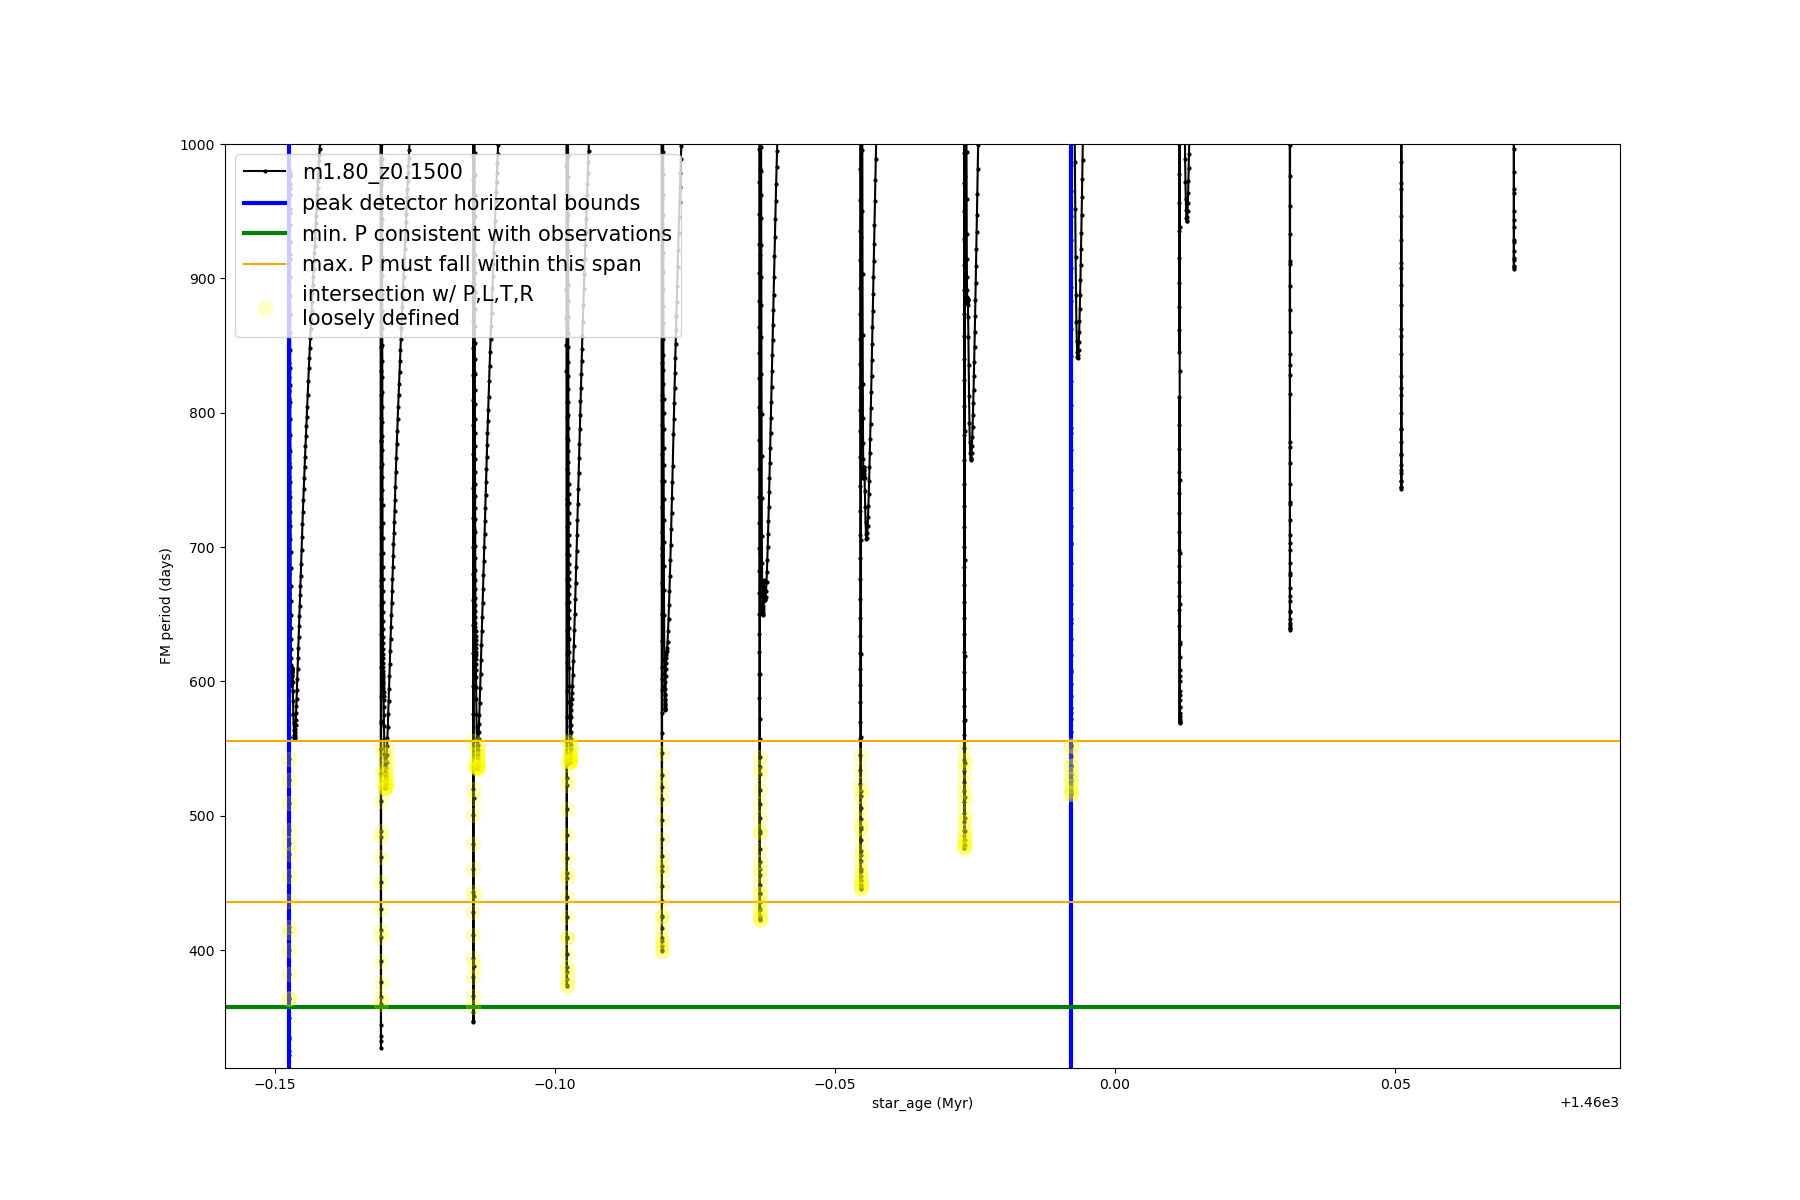Click the thick green horizontal line in plot

1300,1007
